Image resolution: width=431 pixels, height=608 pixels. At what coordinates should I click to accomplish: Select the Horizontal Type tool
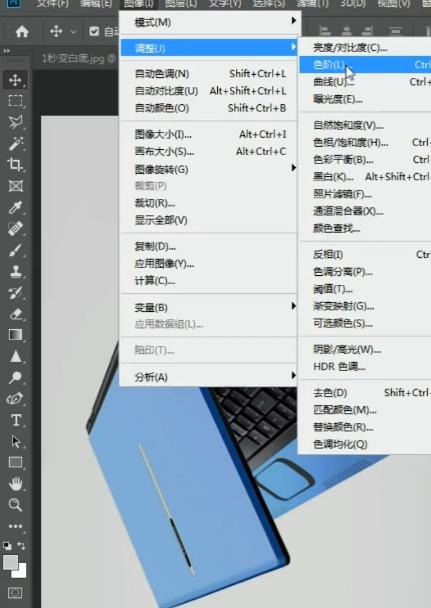click(x=15, y=420)
